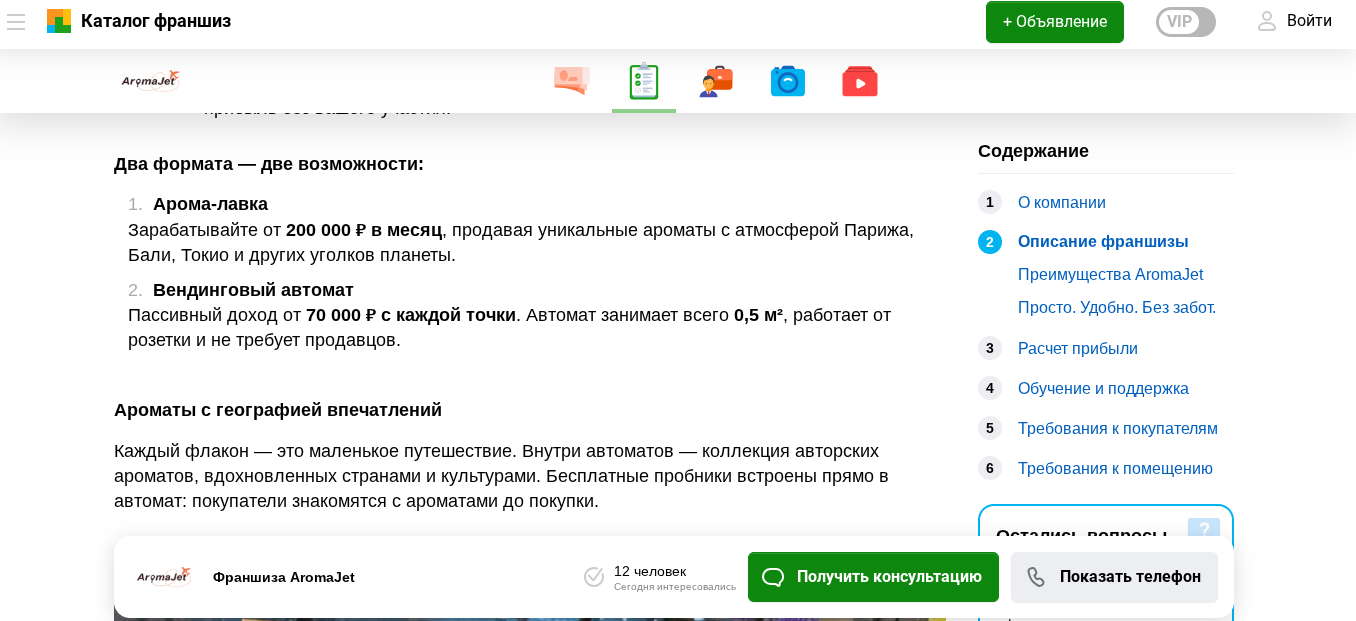Click Получить консультацию button
Screen dimensions: 1356x621
coord(873,577)
